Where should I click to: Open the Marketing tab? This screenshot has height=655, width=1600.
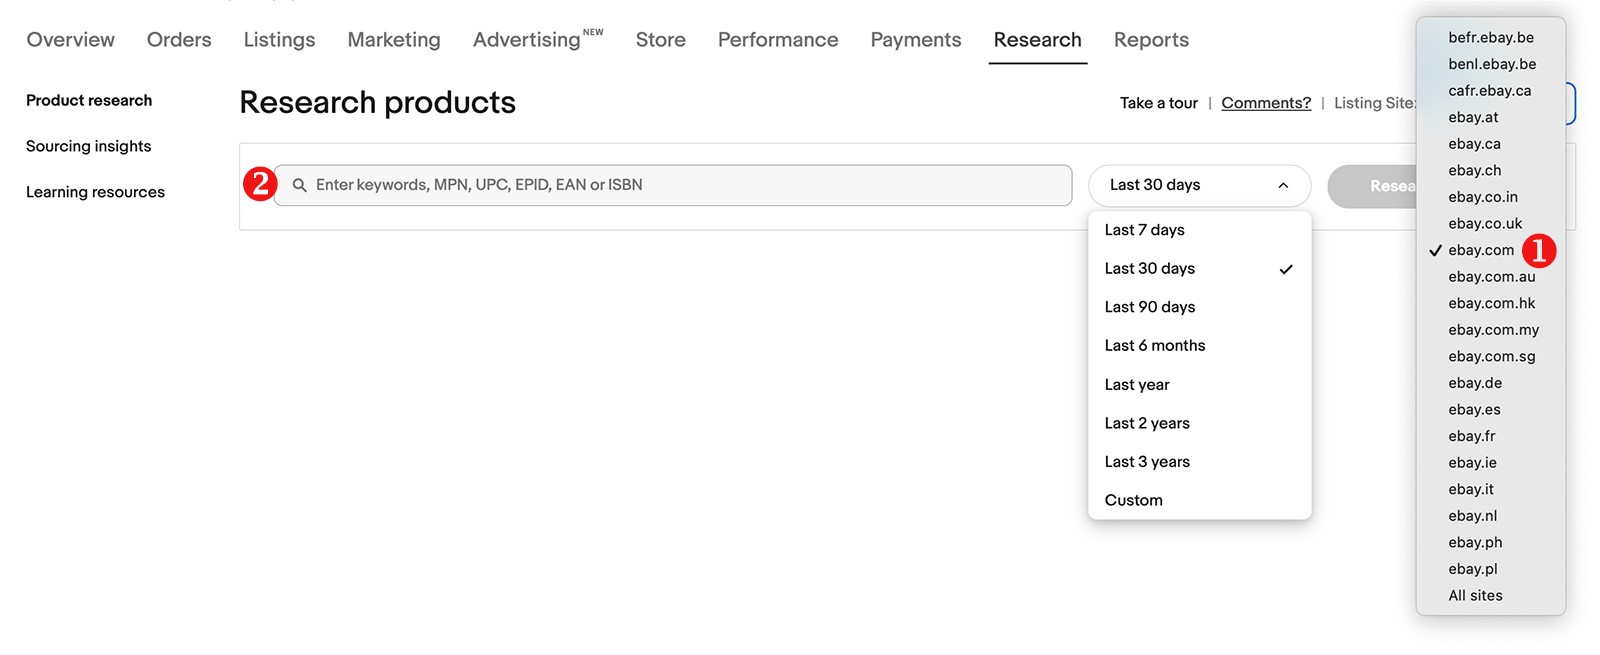point(394,40)
